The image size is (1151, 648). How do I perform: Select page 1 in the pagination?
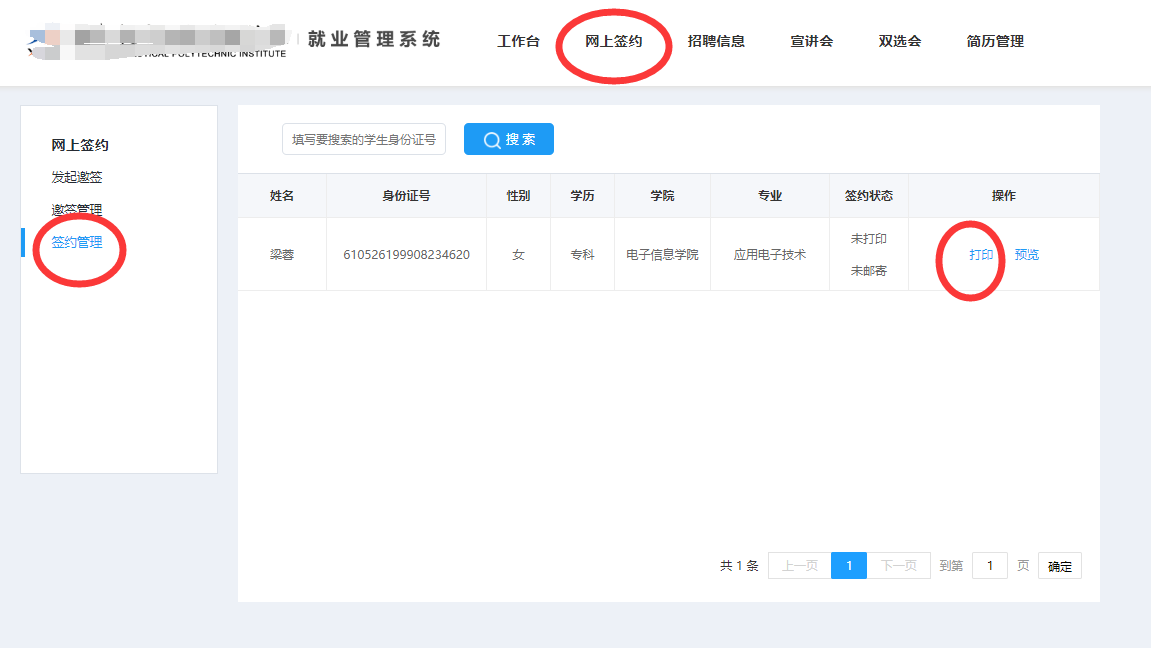[849, 566]
